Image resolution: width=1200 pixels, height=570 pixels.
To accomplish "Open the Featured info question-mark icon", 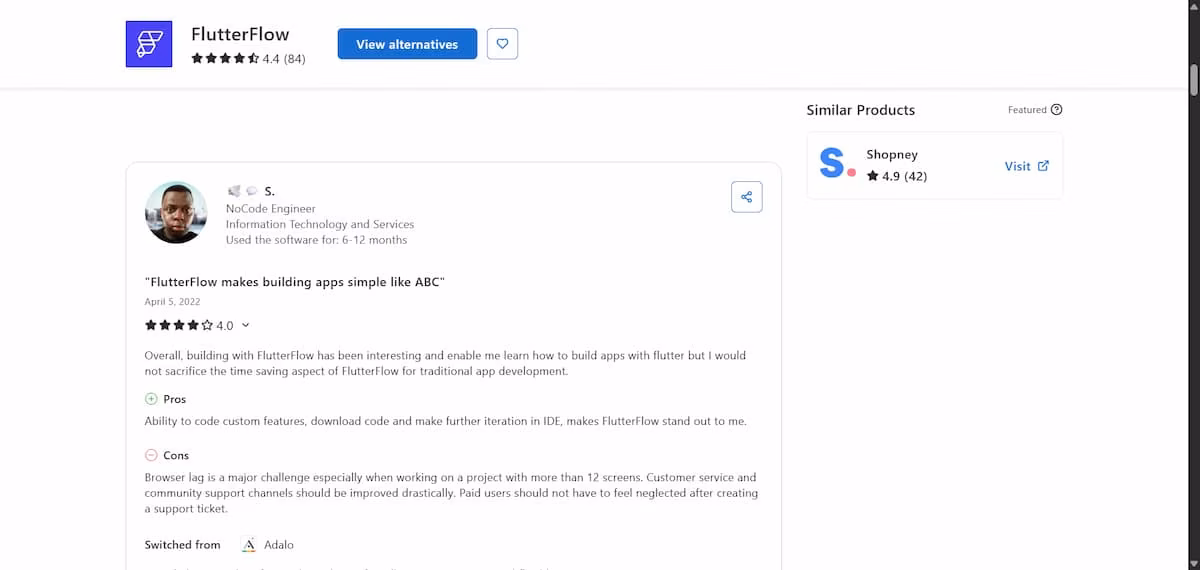I will pyautogui.click(x=1057, y=110).
